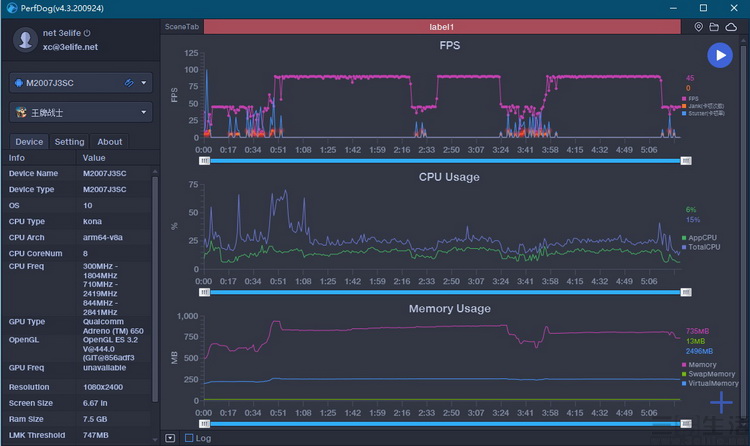Screen dimensions: 750x446
Task: Click the blue plus add icon
Action: [x=721, y=402]
